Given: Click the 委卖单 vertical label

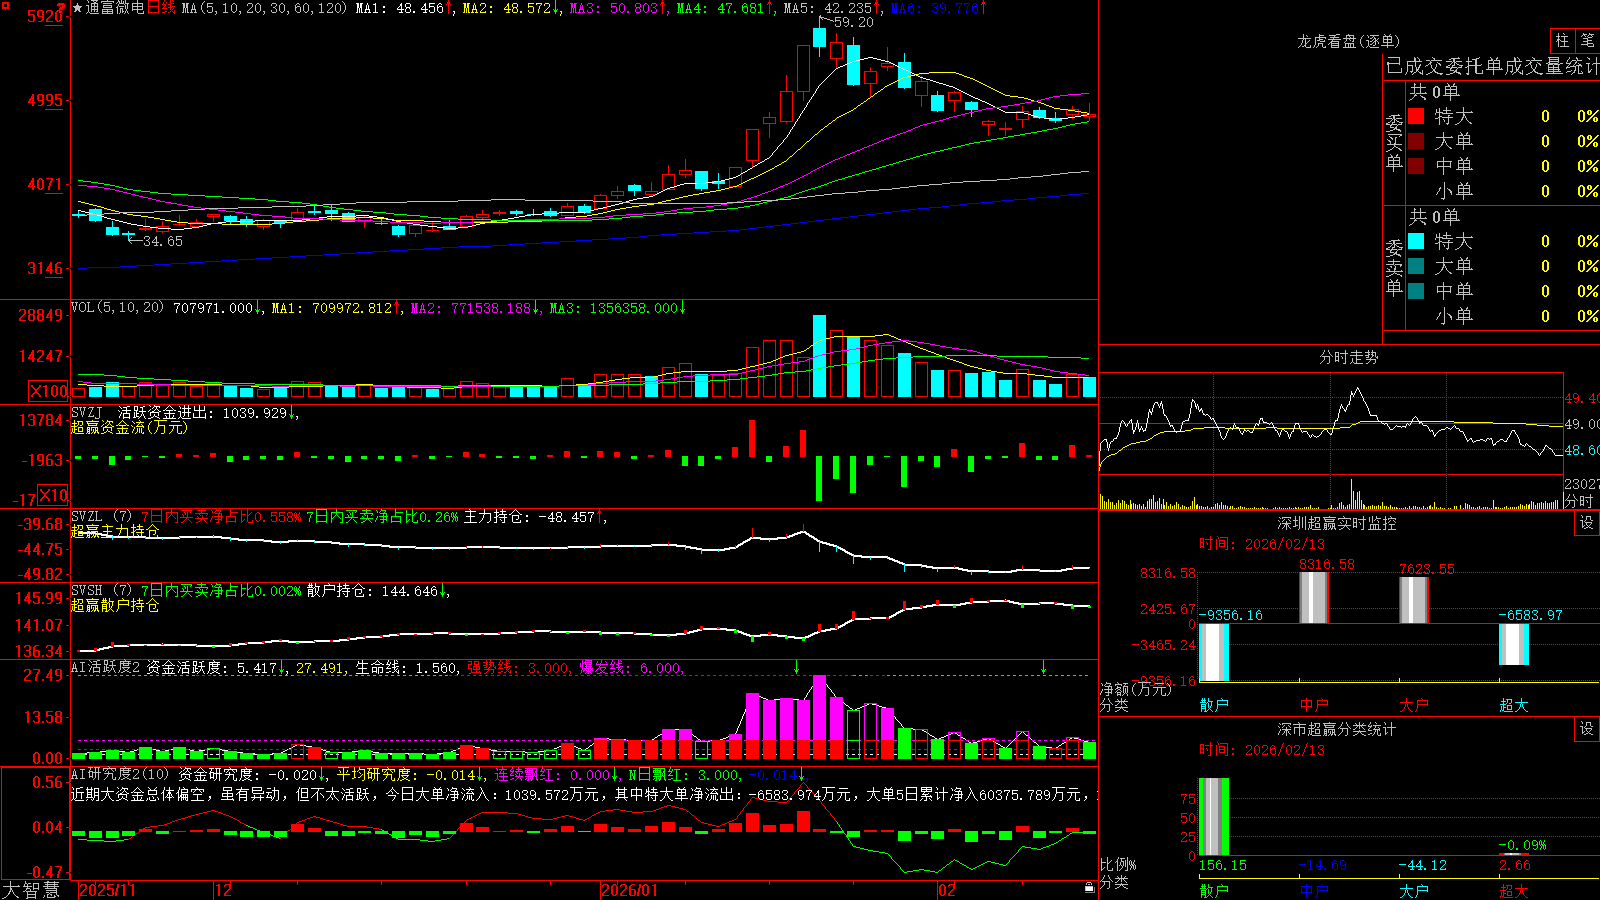Looking at the screenshot, I should 1394,267.
